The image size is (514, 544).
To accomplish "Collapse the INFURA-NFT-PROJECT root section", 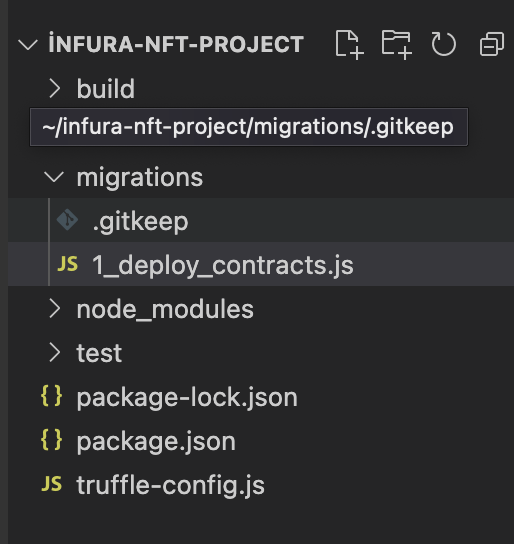I will coord(28,45).
